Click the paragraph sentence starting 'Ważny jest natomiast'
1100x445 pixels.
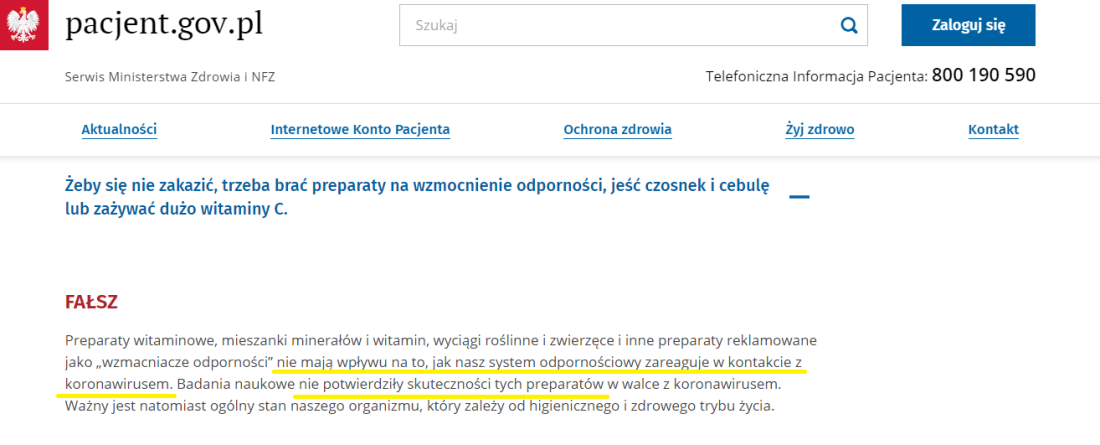pyautogui.click(x=420, y=406)
